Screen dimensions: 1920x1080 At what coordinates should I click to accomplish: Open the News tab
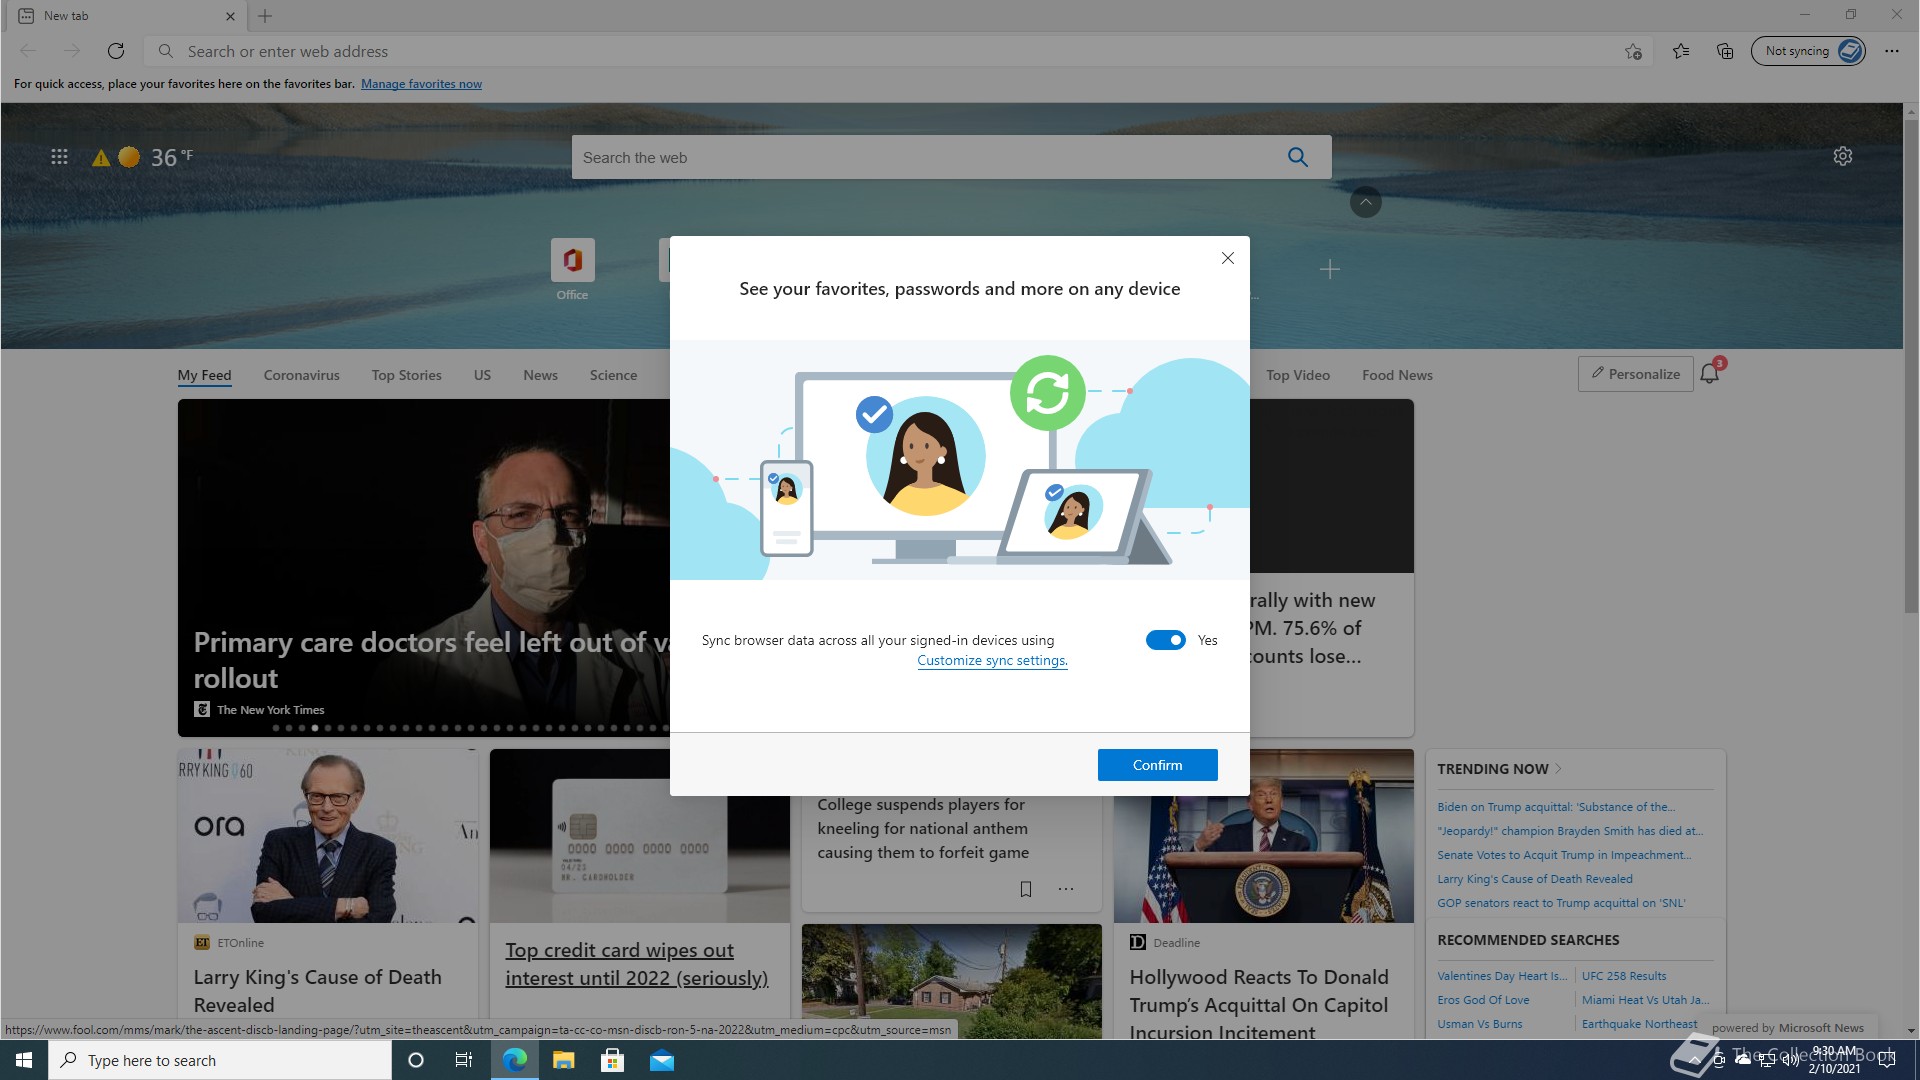click(x=540, y=375)
